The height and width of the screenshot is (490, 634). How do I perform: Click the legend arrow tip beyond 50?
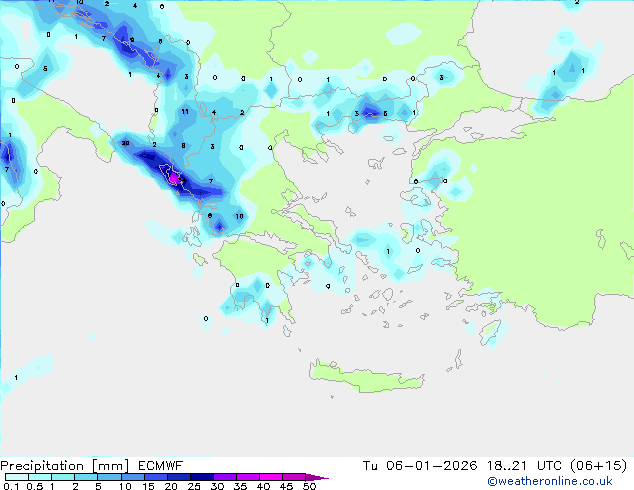pyautogui.click(x=318, y=477)
